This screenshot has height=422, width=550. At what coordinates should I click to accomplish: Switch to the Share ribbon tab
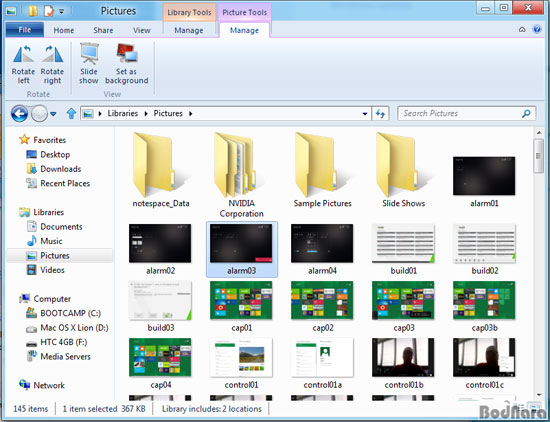(103, 31)
